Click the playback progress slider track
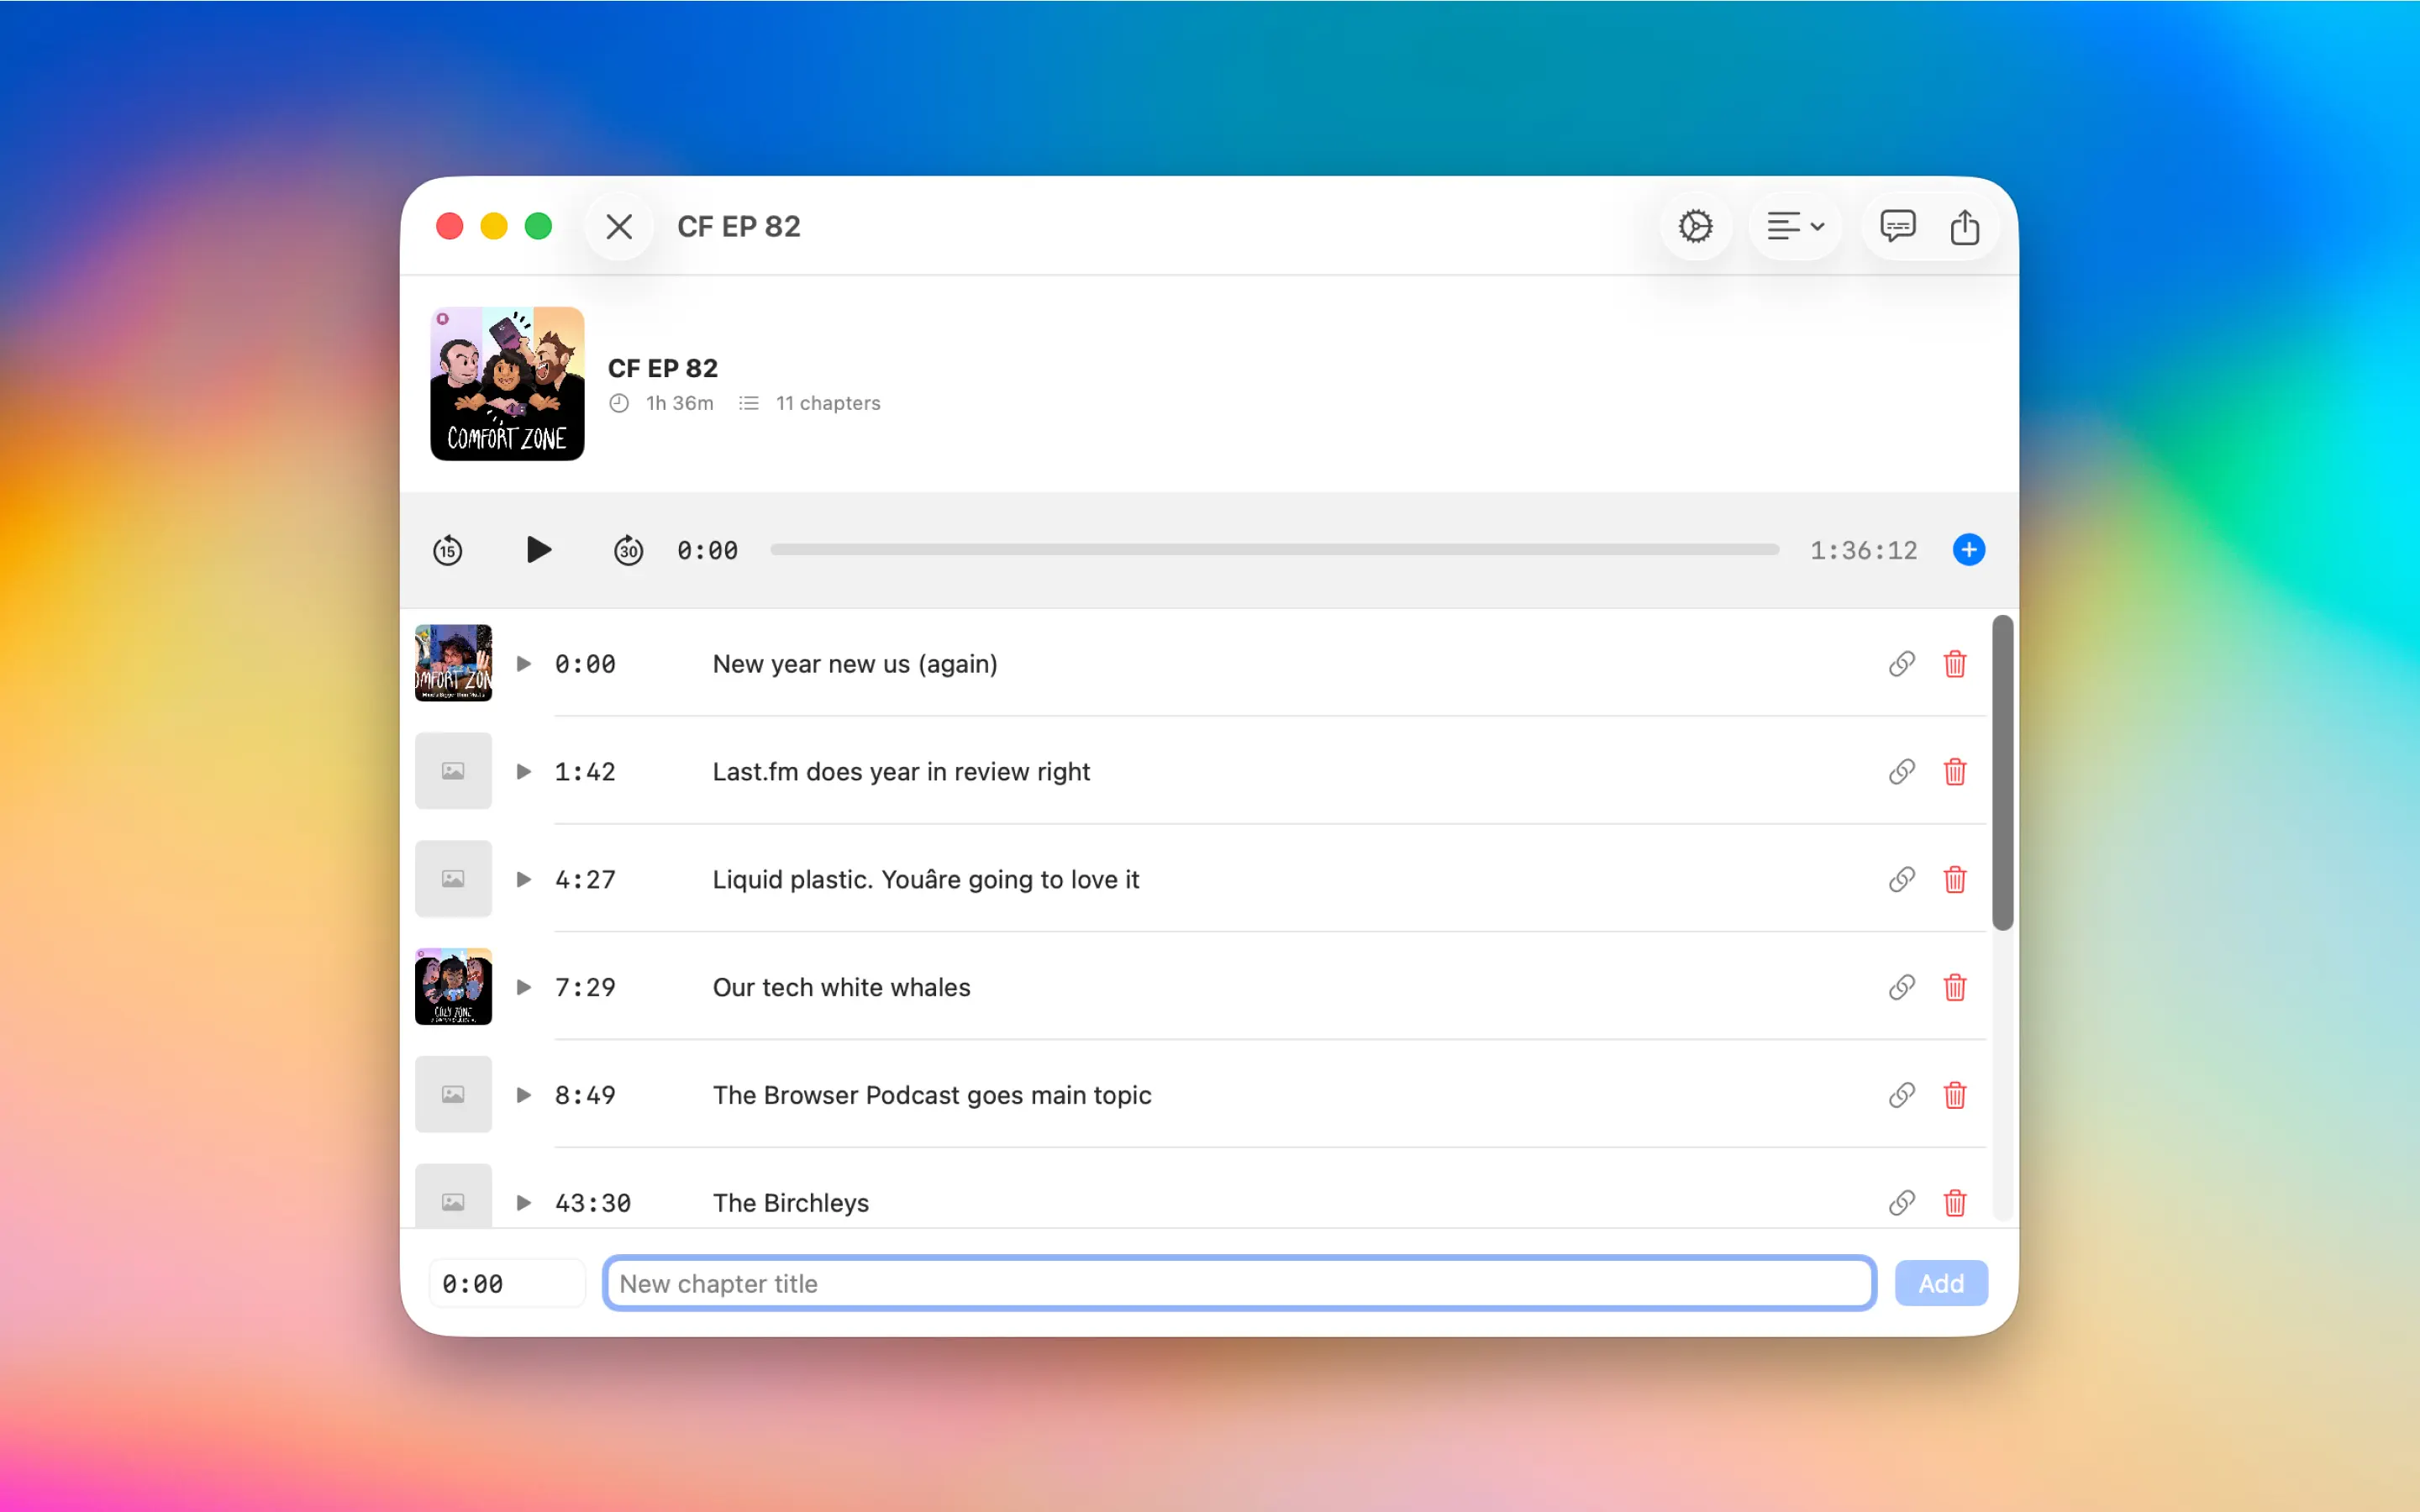The image size is (2420, 1512). [1274, 550]
